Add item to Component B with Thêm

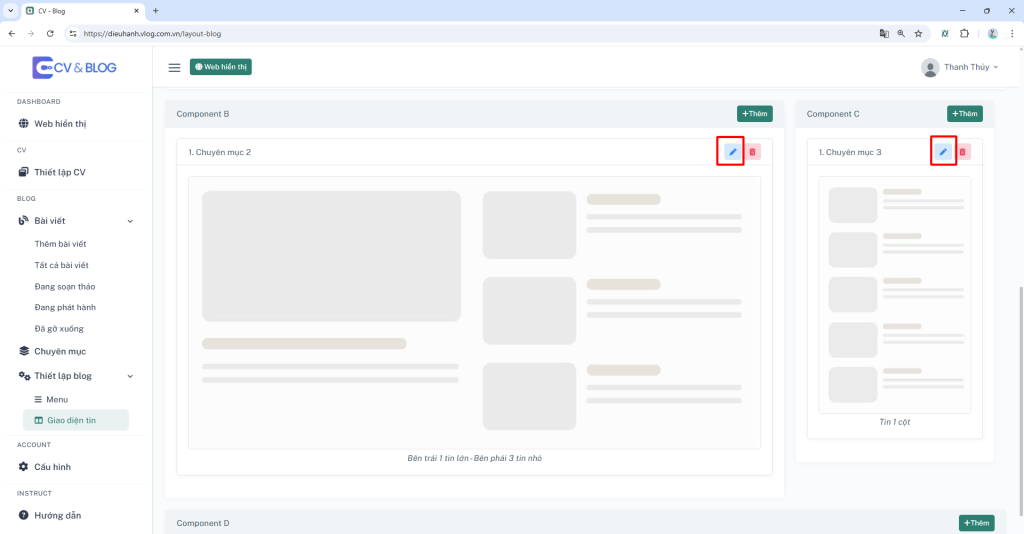pyautogui.click(x=755, y=114)
